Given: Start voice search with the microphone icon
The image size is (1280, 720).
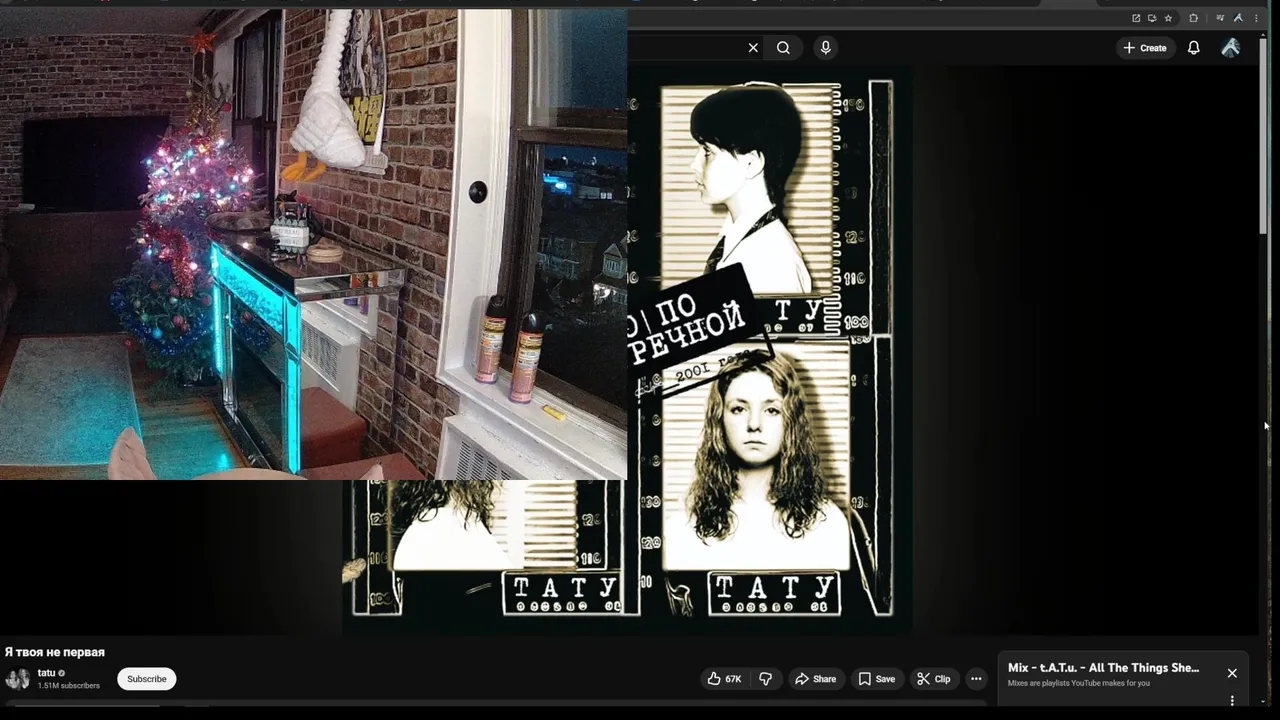Looking at the screenshot, I should [825, 47].
